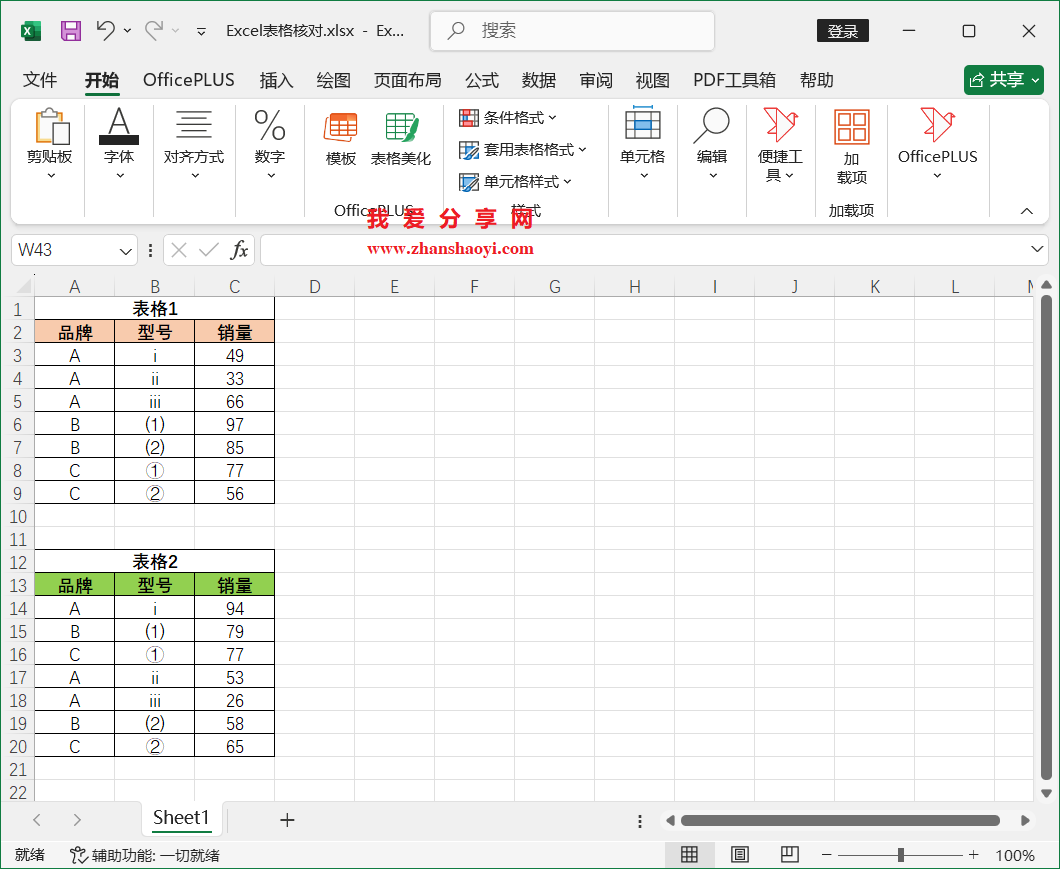Click the zoom in plus button

pos(973,855)
